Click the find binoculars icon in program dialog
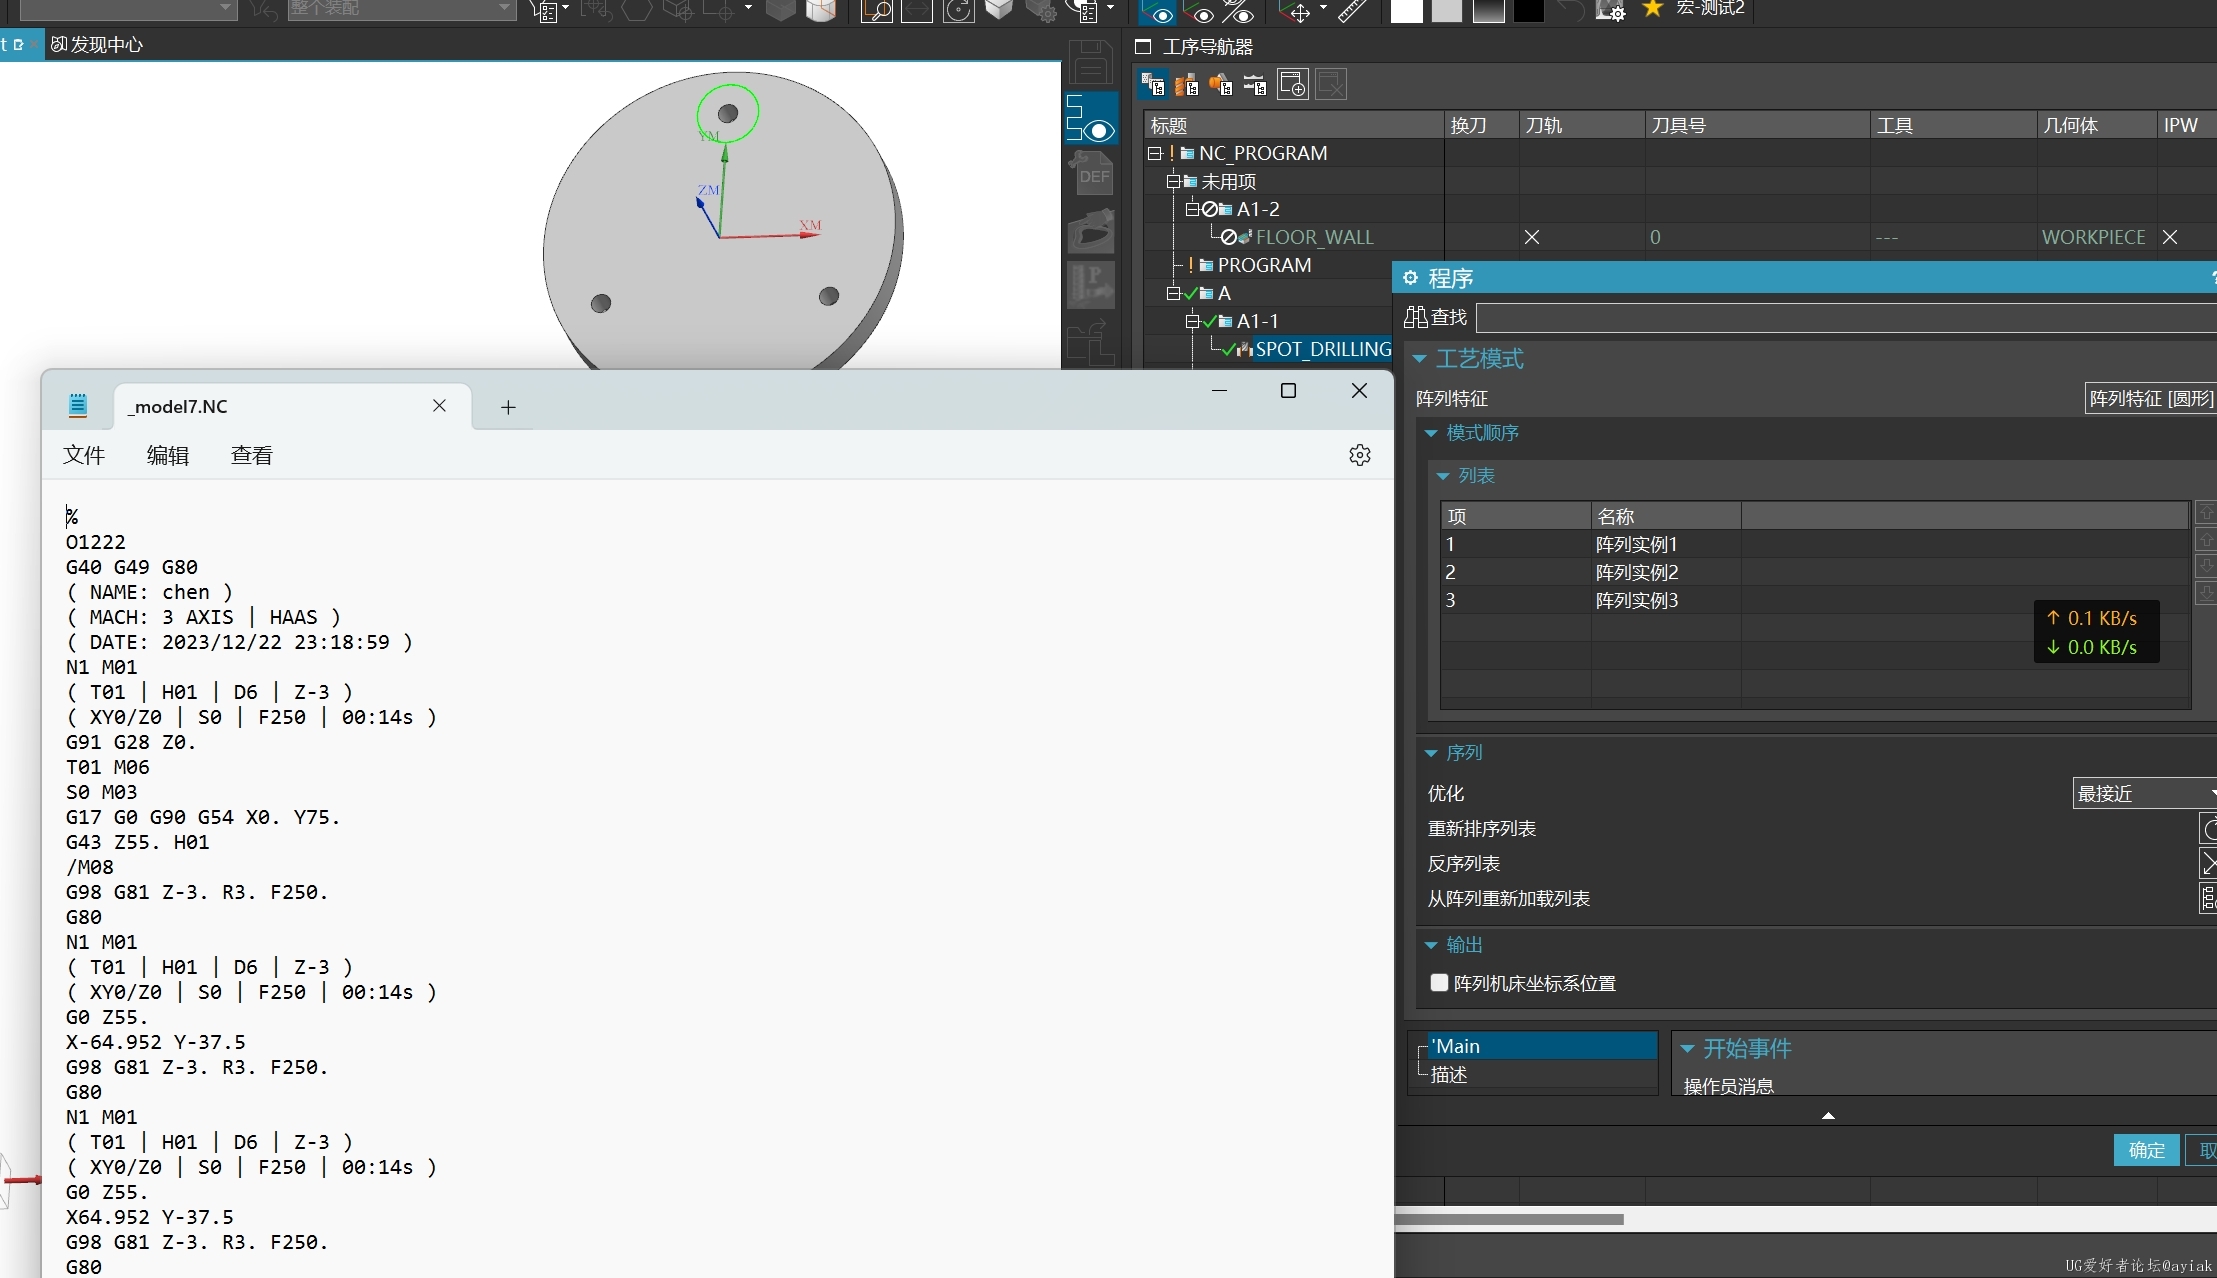This screenshot has width=2217, height=1278. pos(1415,317)
